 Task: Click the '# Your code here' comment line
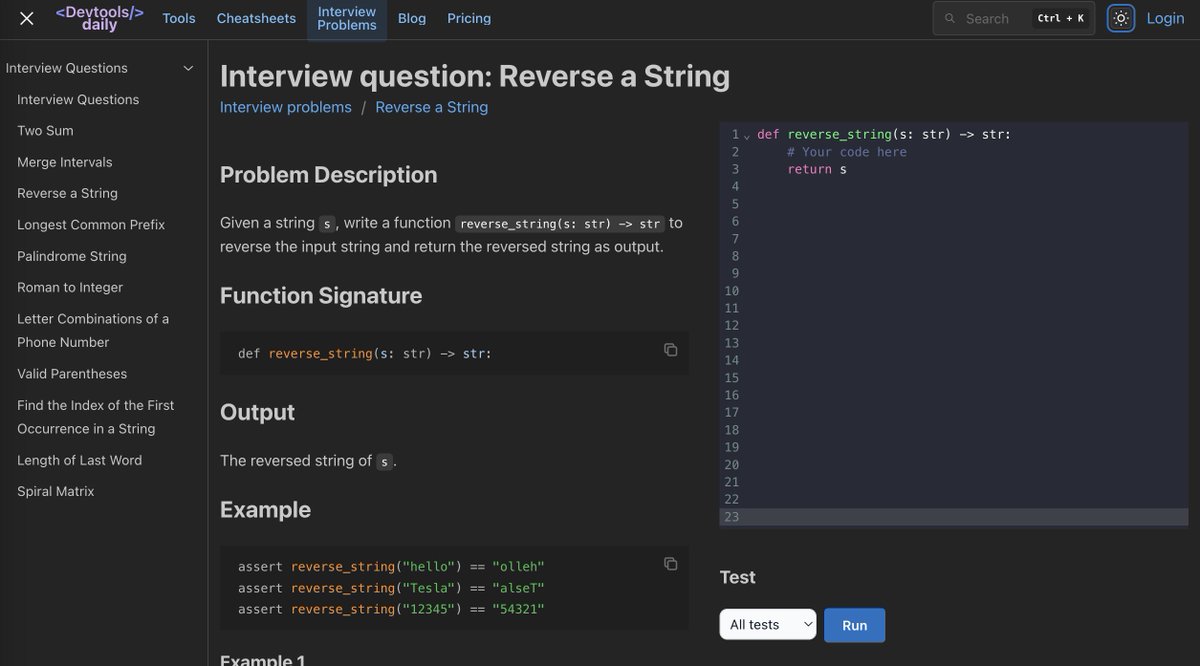click(847, 152)
